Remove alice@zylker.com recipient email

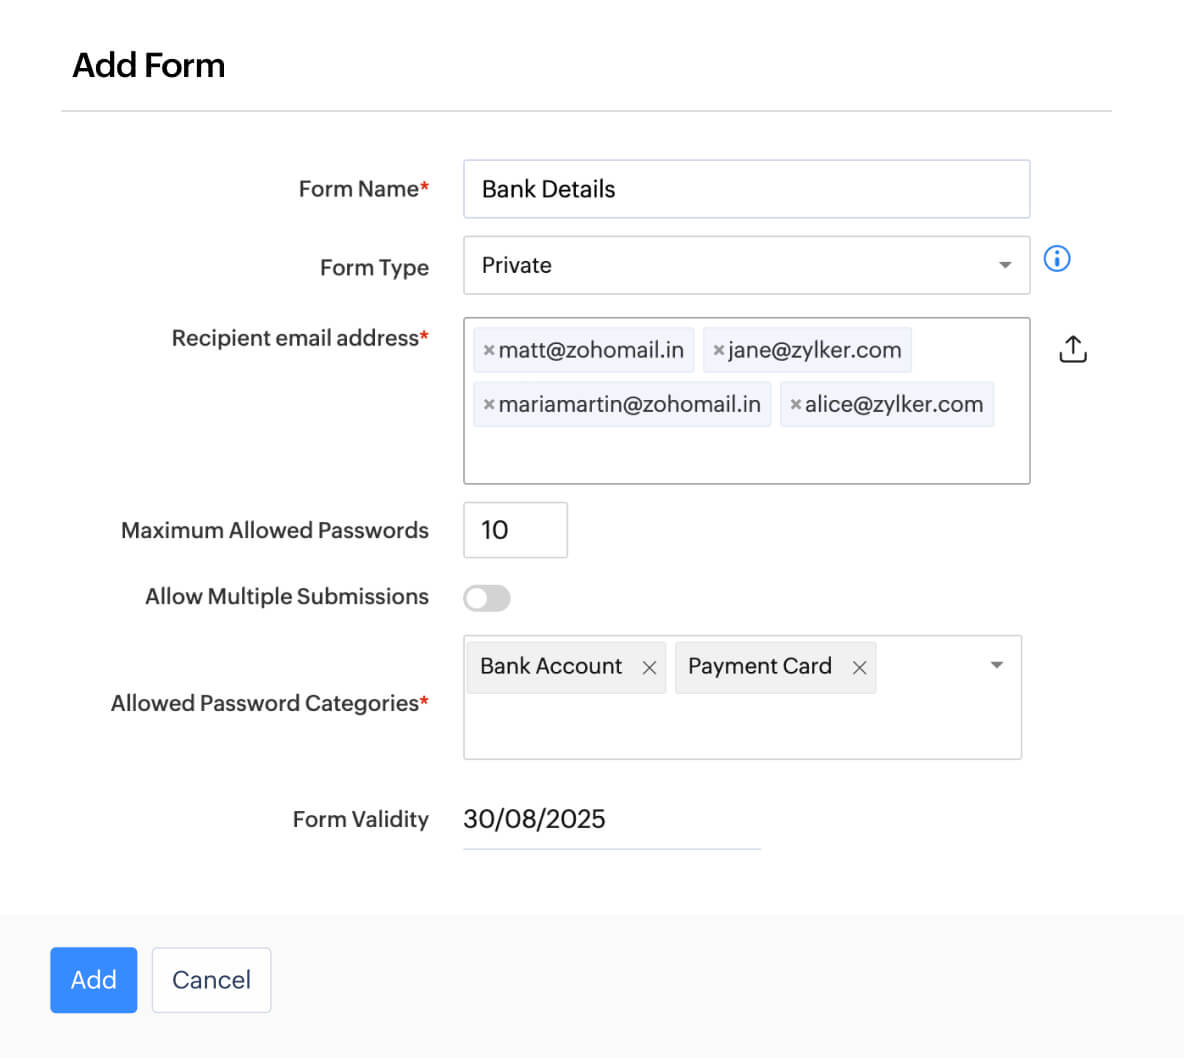(x=795, y=404)
